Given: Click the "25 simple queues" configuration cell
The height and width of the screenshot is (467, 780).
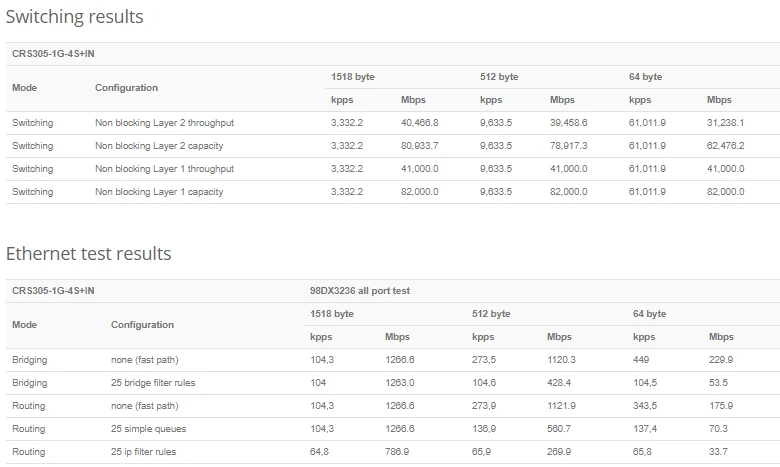Looking at the screenshot, I should 148,429.
